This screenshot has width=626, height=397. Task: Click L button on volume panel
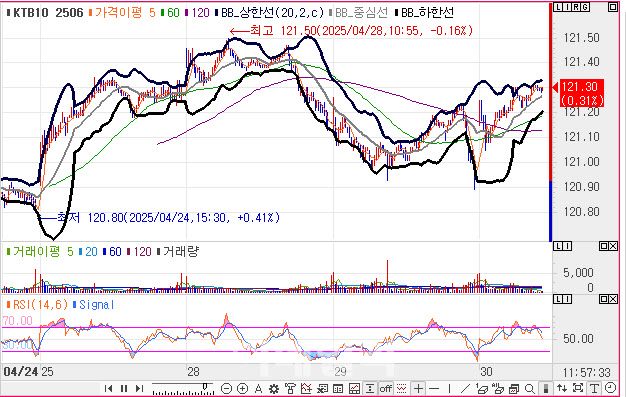click(558, 246)
